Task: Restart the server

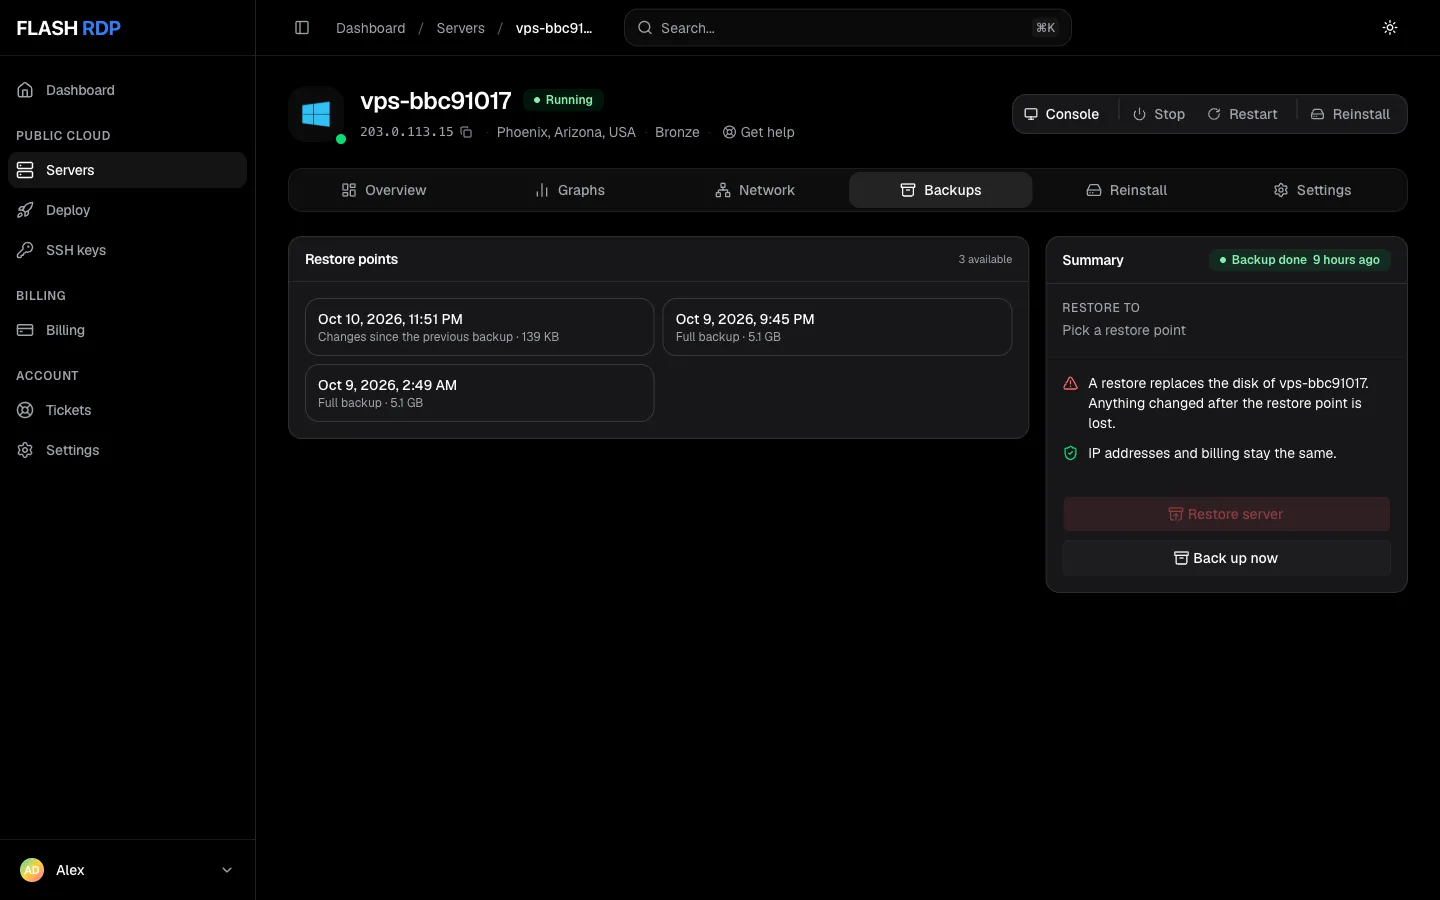Action: pos(1243,114)
